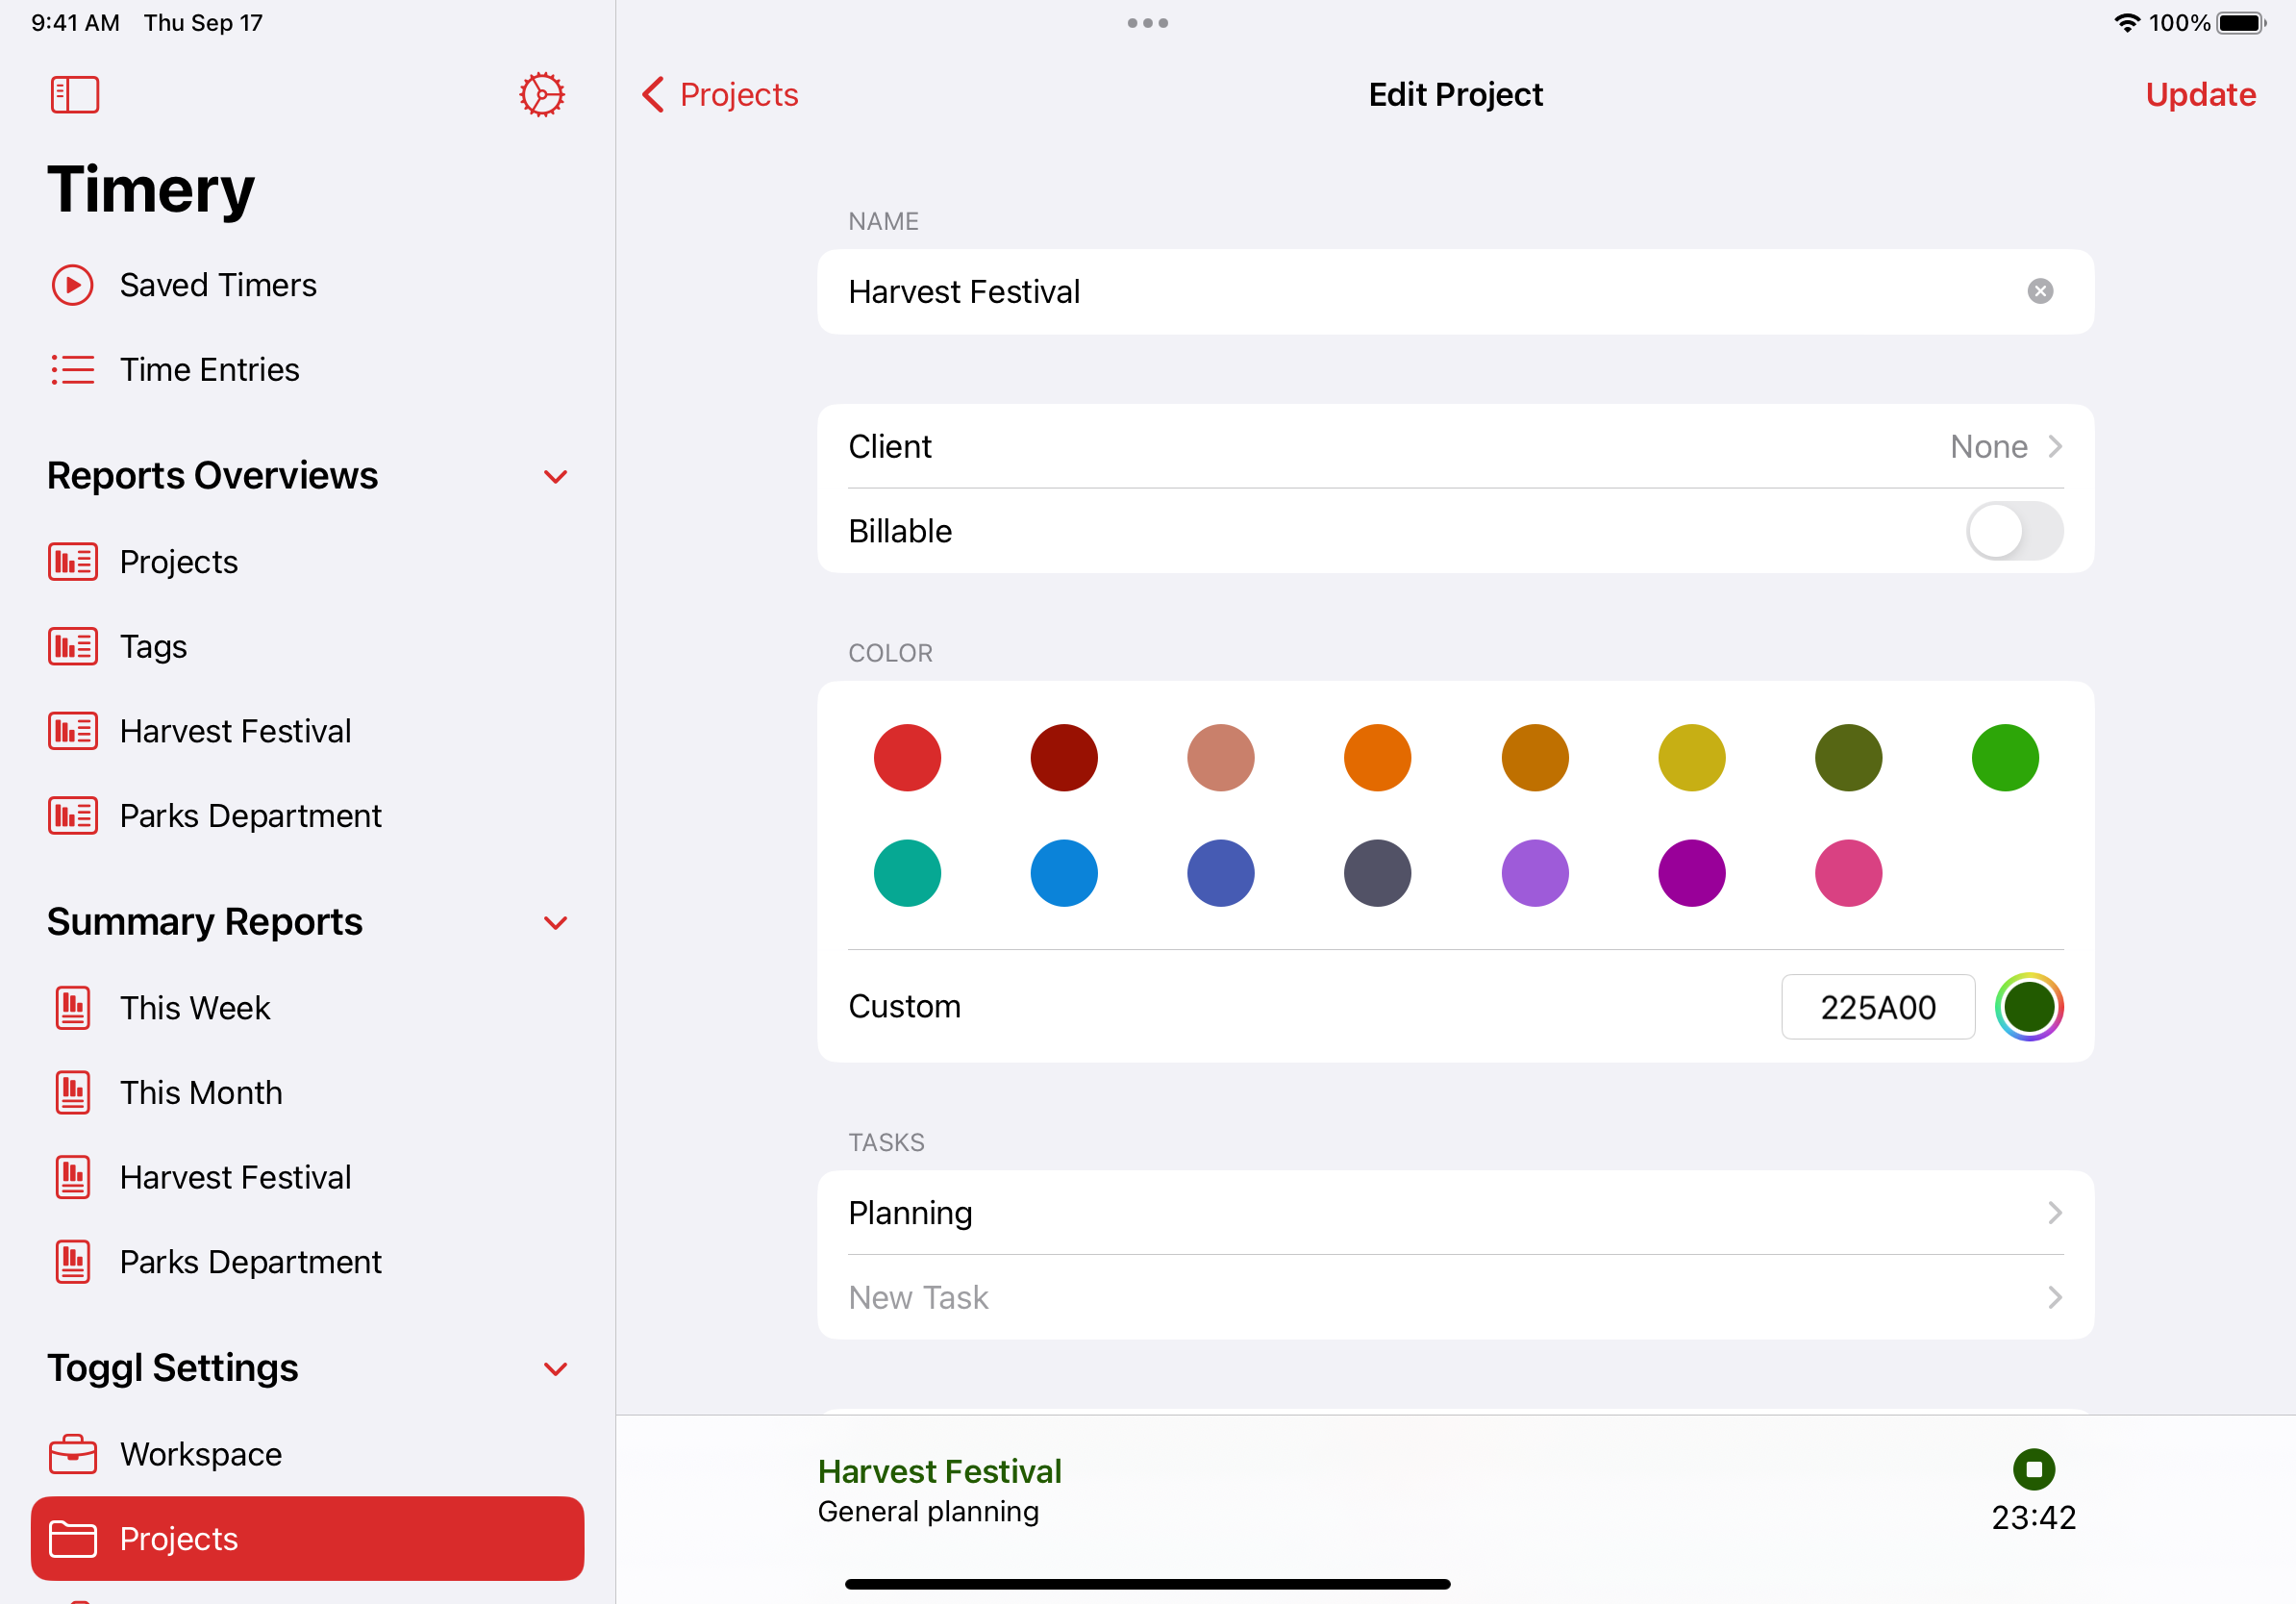Select the light purple color swatch
The image size is (2296, 1604).
click(1535, 873)
